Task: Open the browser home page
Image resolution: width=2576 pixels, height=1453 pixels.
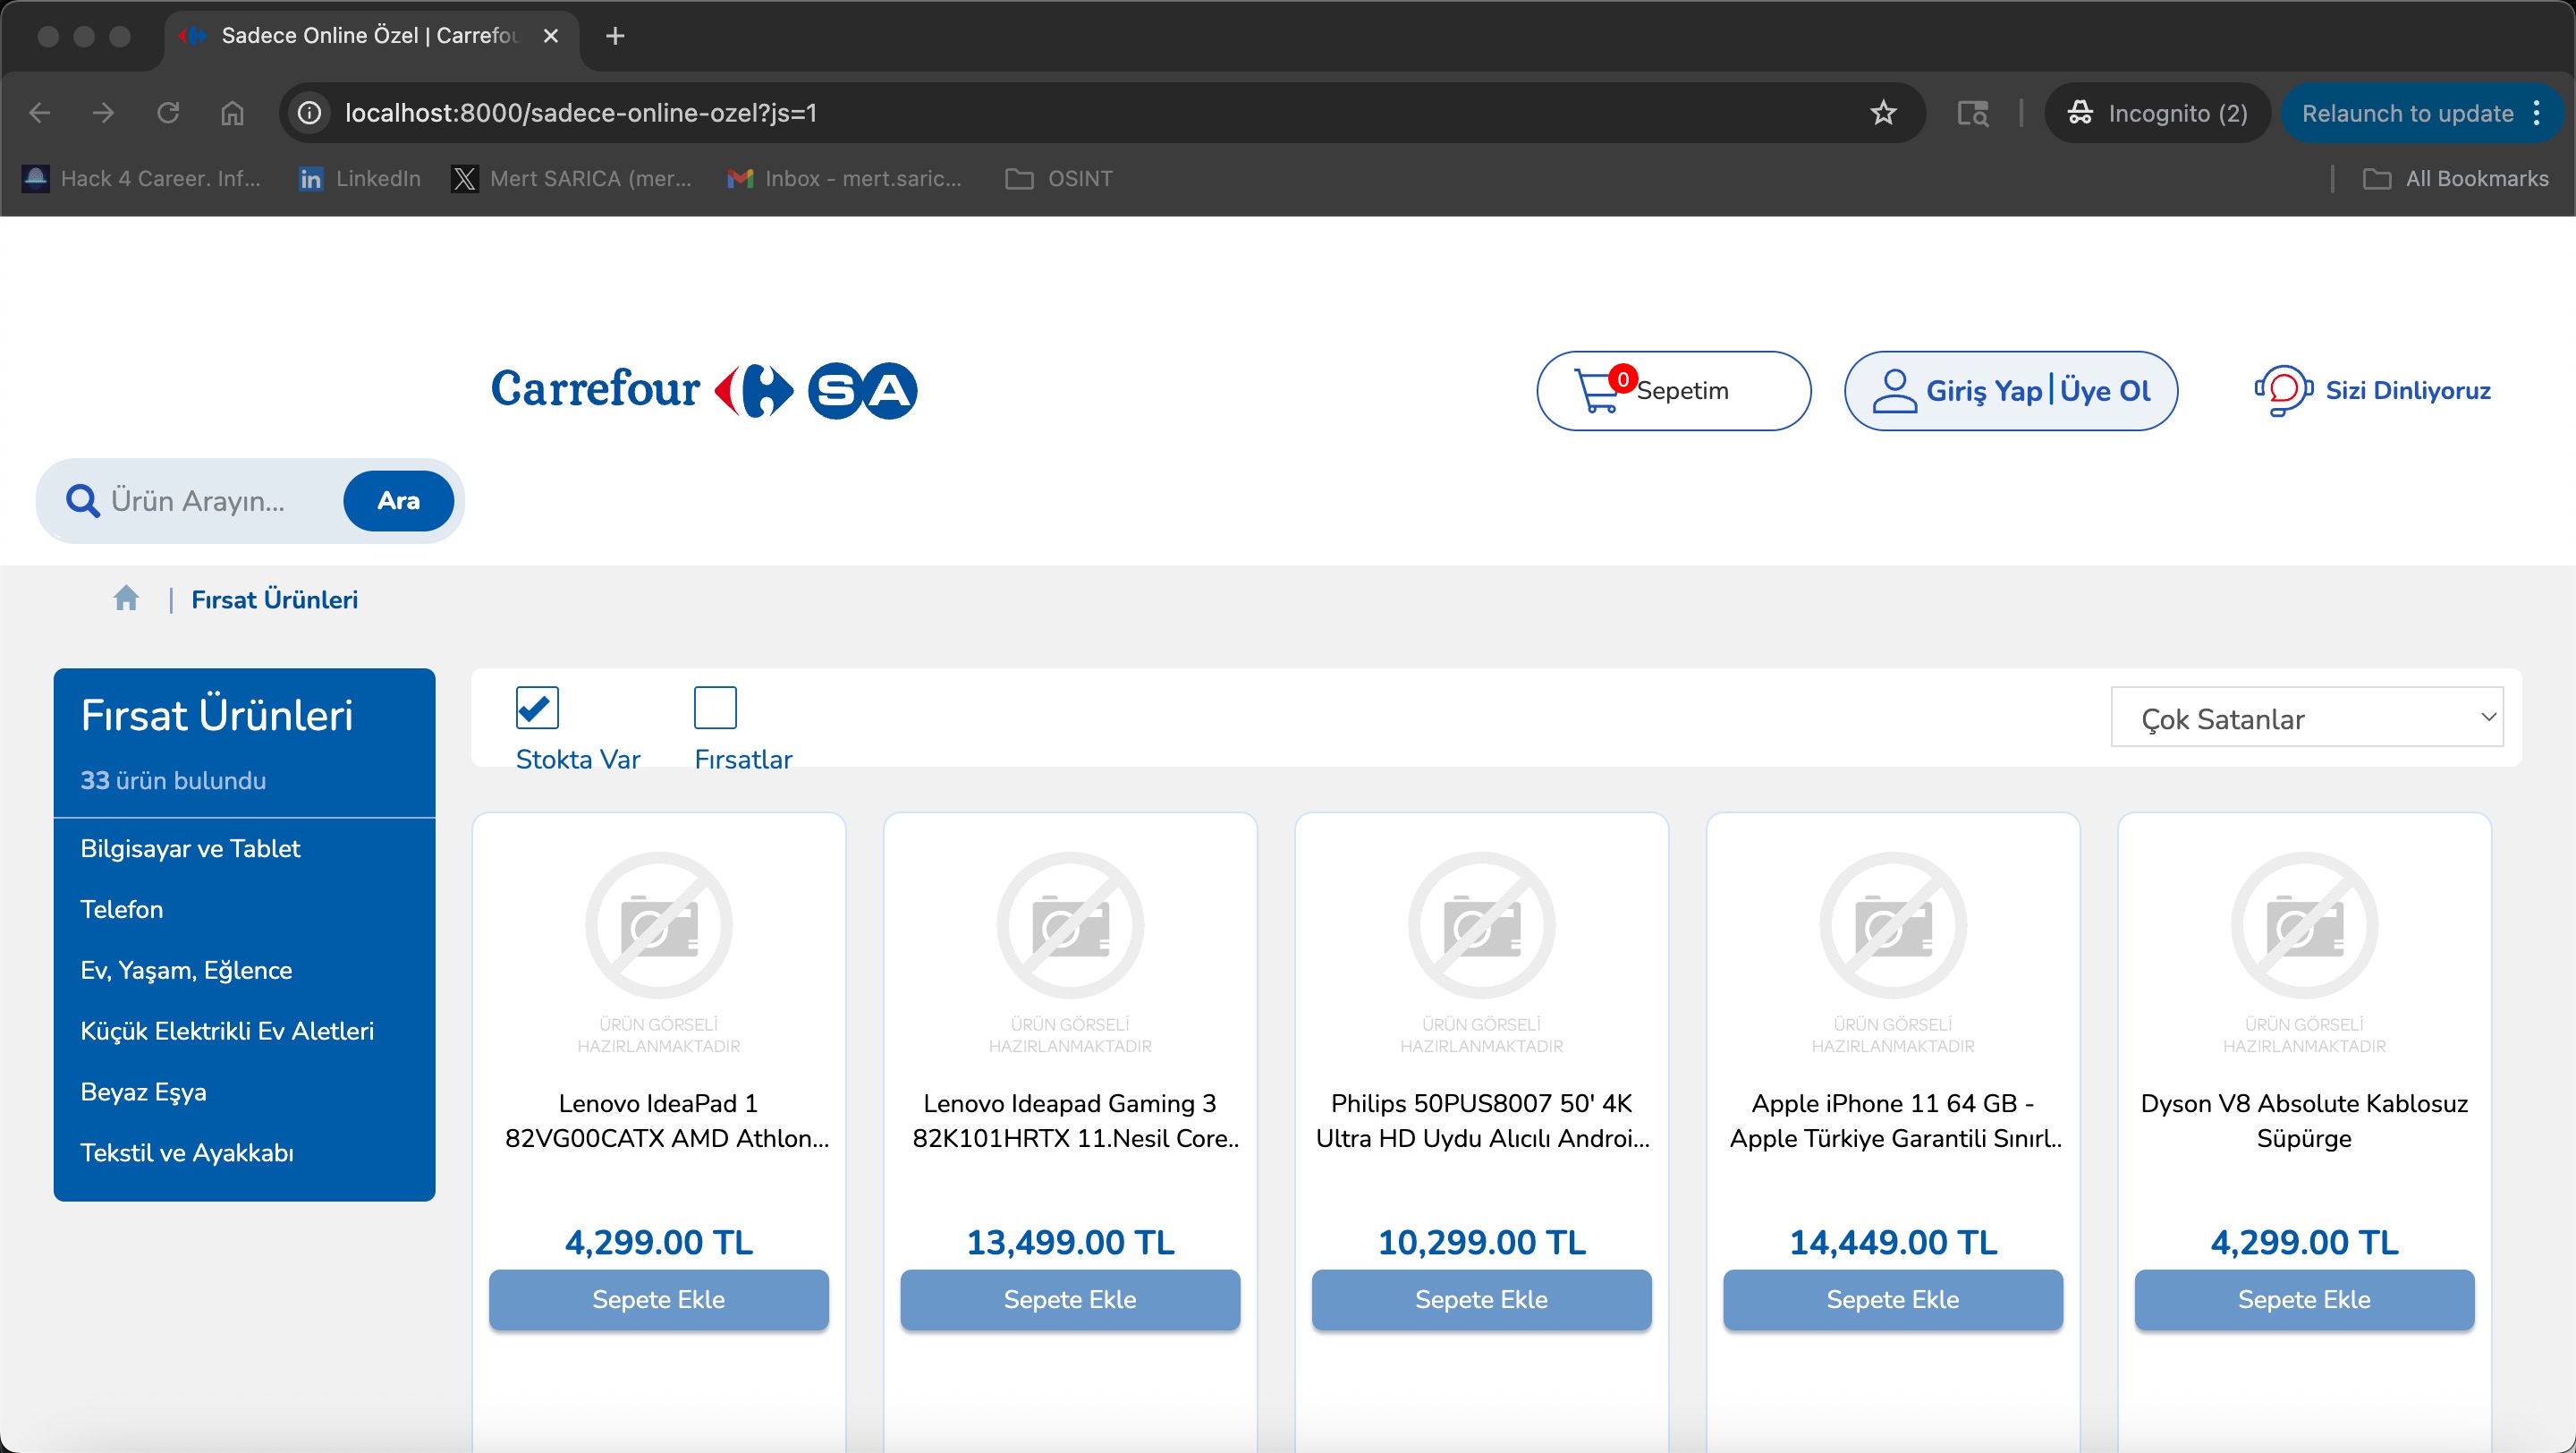Action: pos(232,113)
